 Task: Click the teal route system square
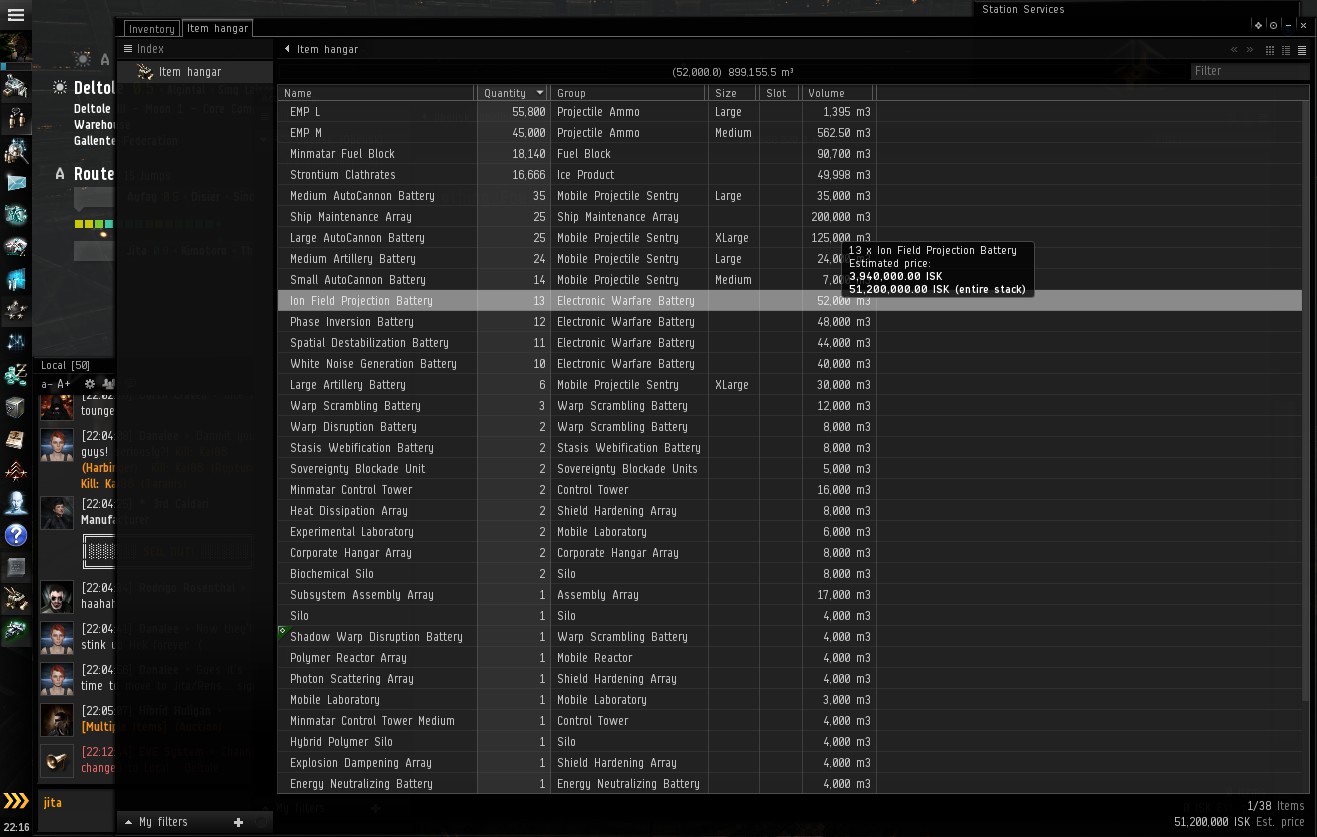click(110, 224)
